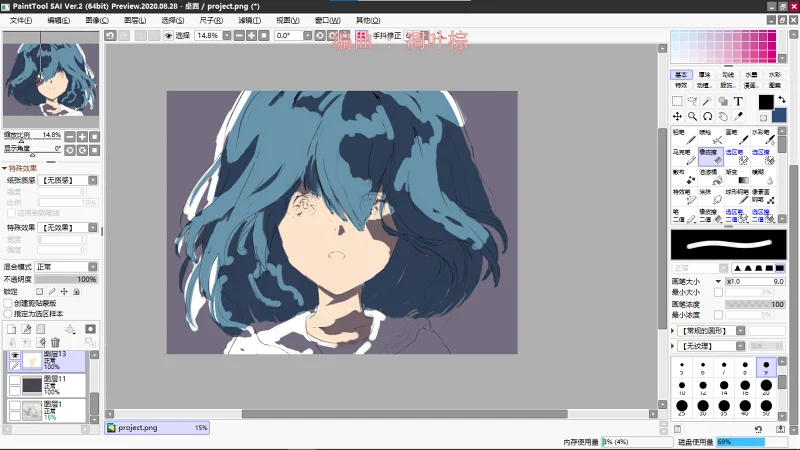Select the Text (T) tool
This screenshot has height=450, width=800.
point(738,101)
